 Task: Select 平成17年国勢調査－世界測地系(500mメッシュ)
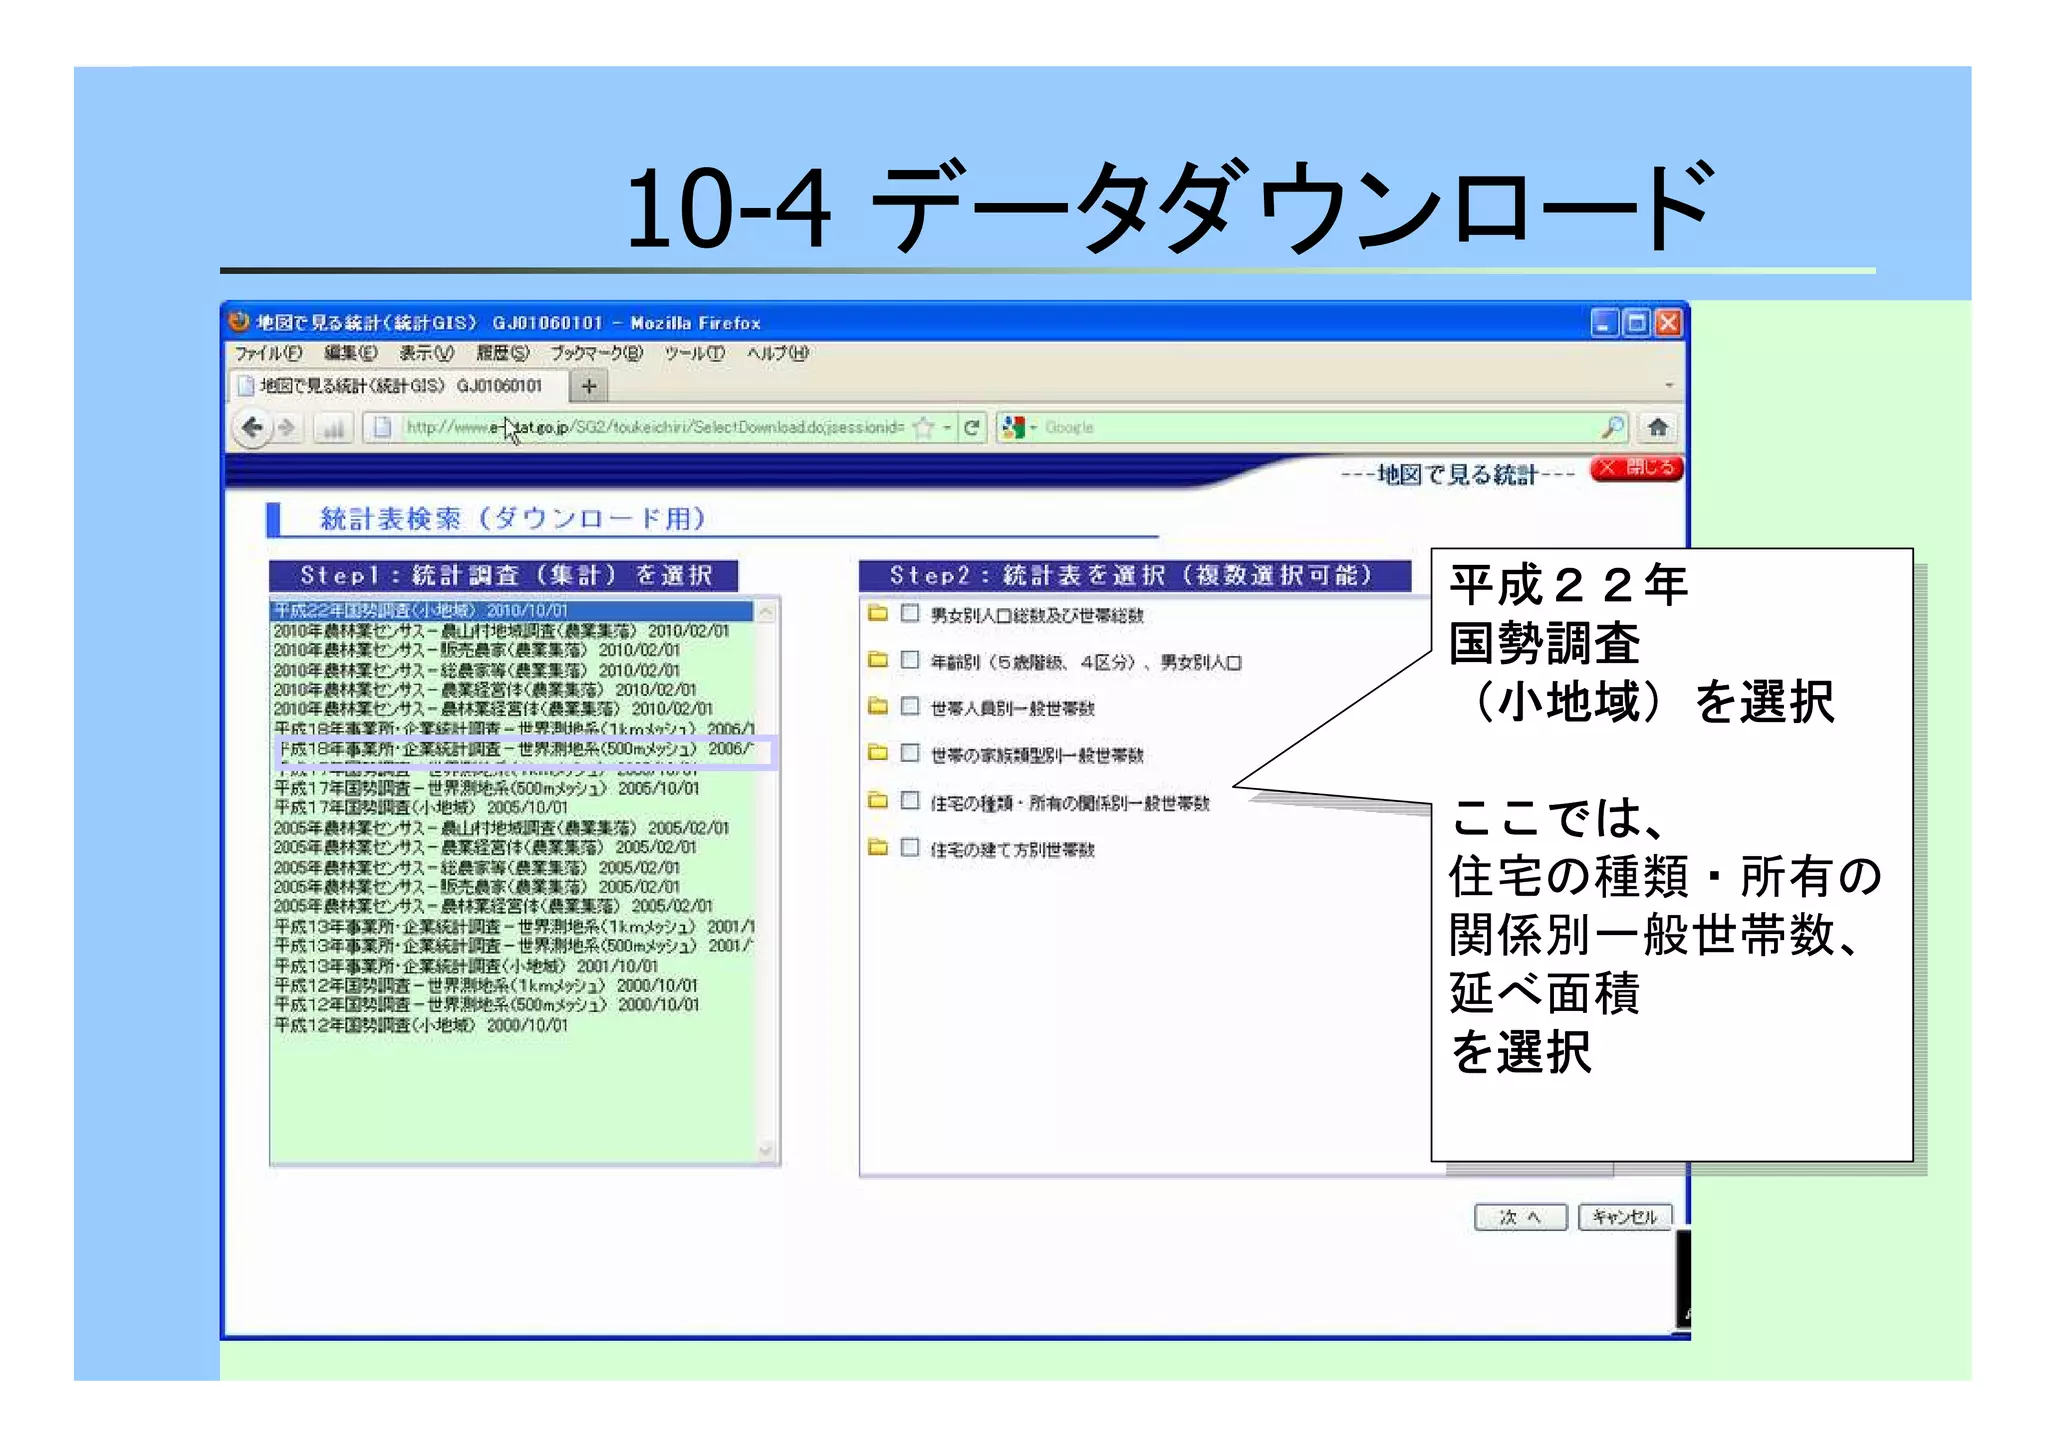click(512, 788)
